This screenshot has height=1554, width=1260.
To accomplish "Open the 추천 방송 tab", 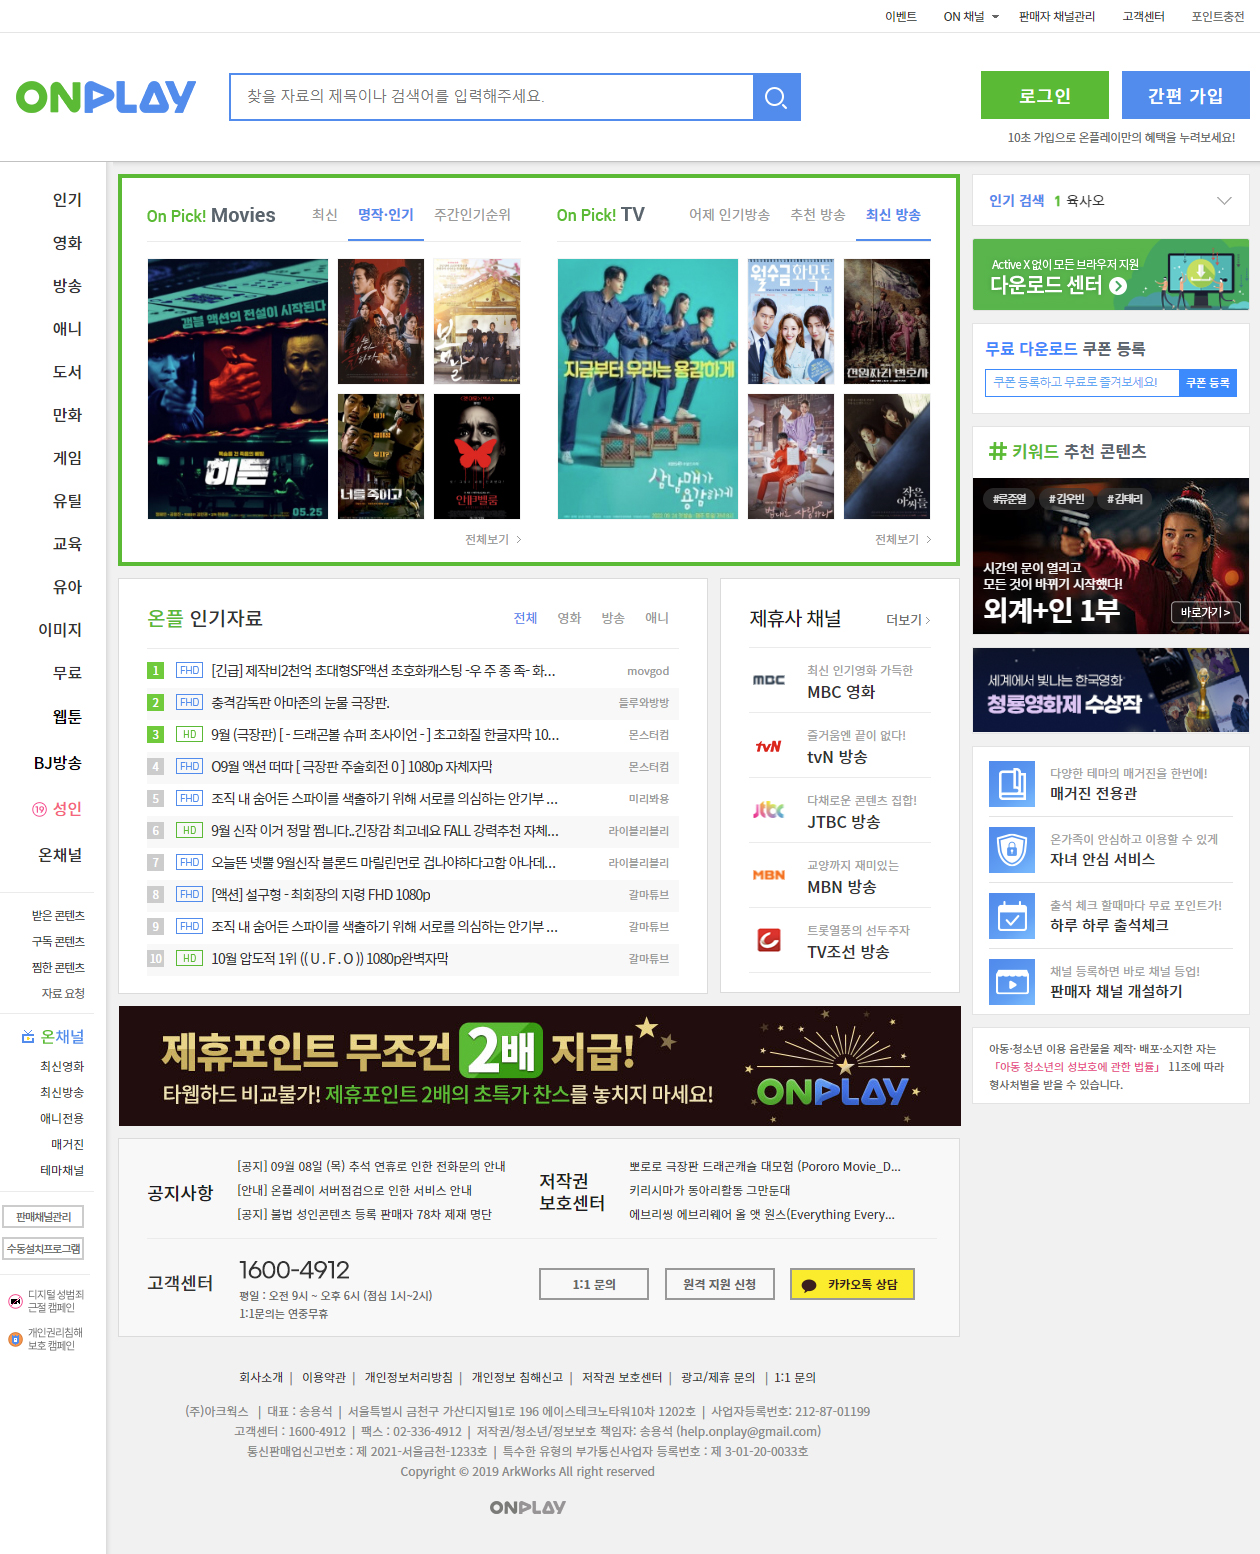I will click(818, 215).
